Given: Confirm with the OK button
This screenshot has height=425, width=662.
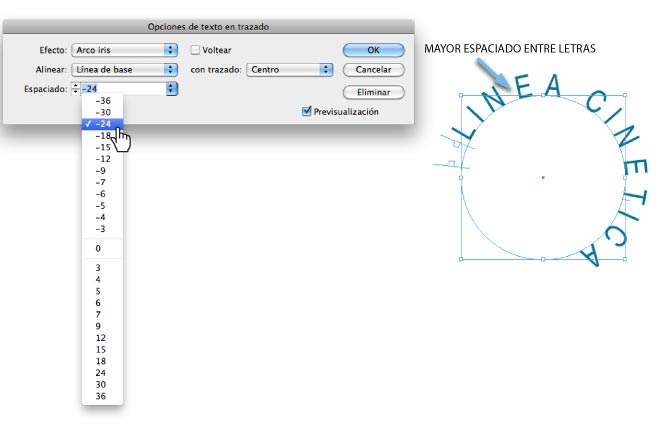Looking at the screenshot, I should tap(374, 50).
